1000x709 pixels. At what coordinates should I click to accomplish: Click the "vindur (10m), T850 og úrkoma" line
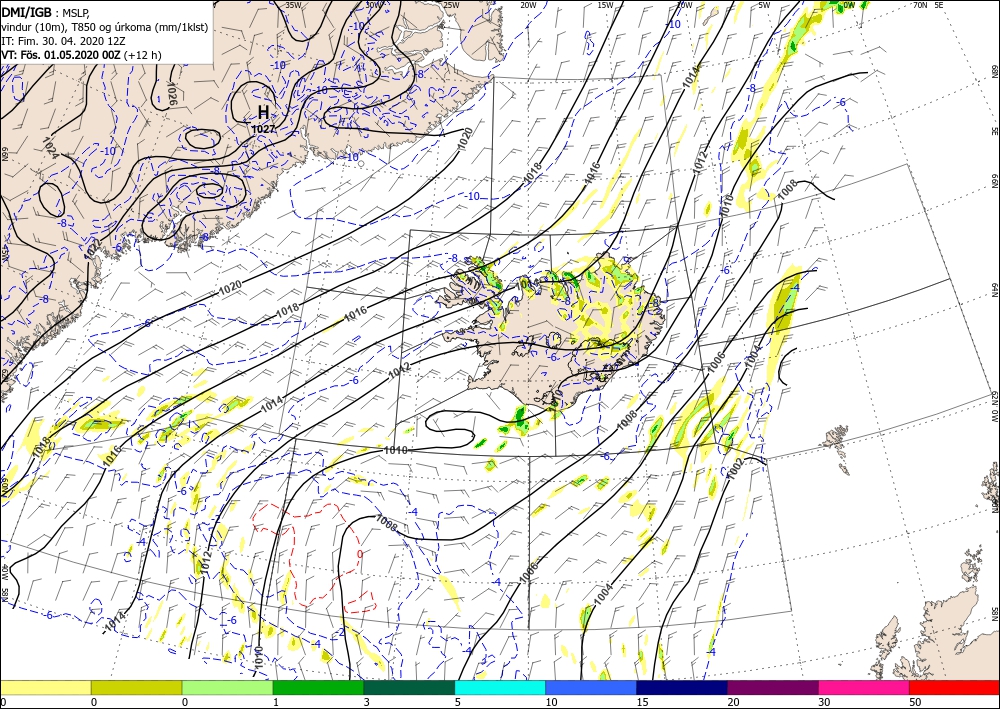click(x=105, y=27)
